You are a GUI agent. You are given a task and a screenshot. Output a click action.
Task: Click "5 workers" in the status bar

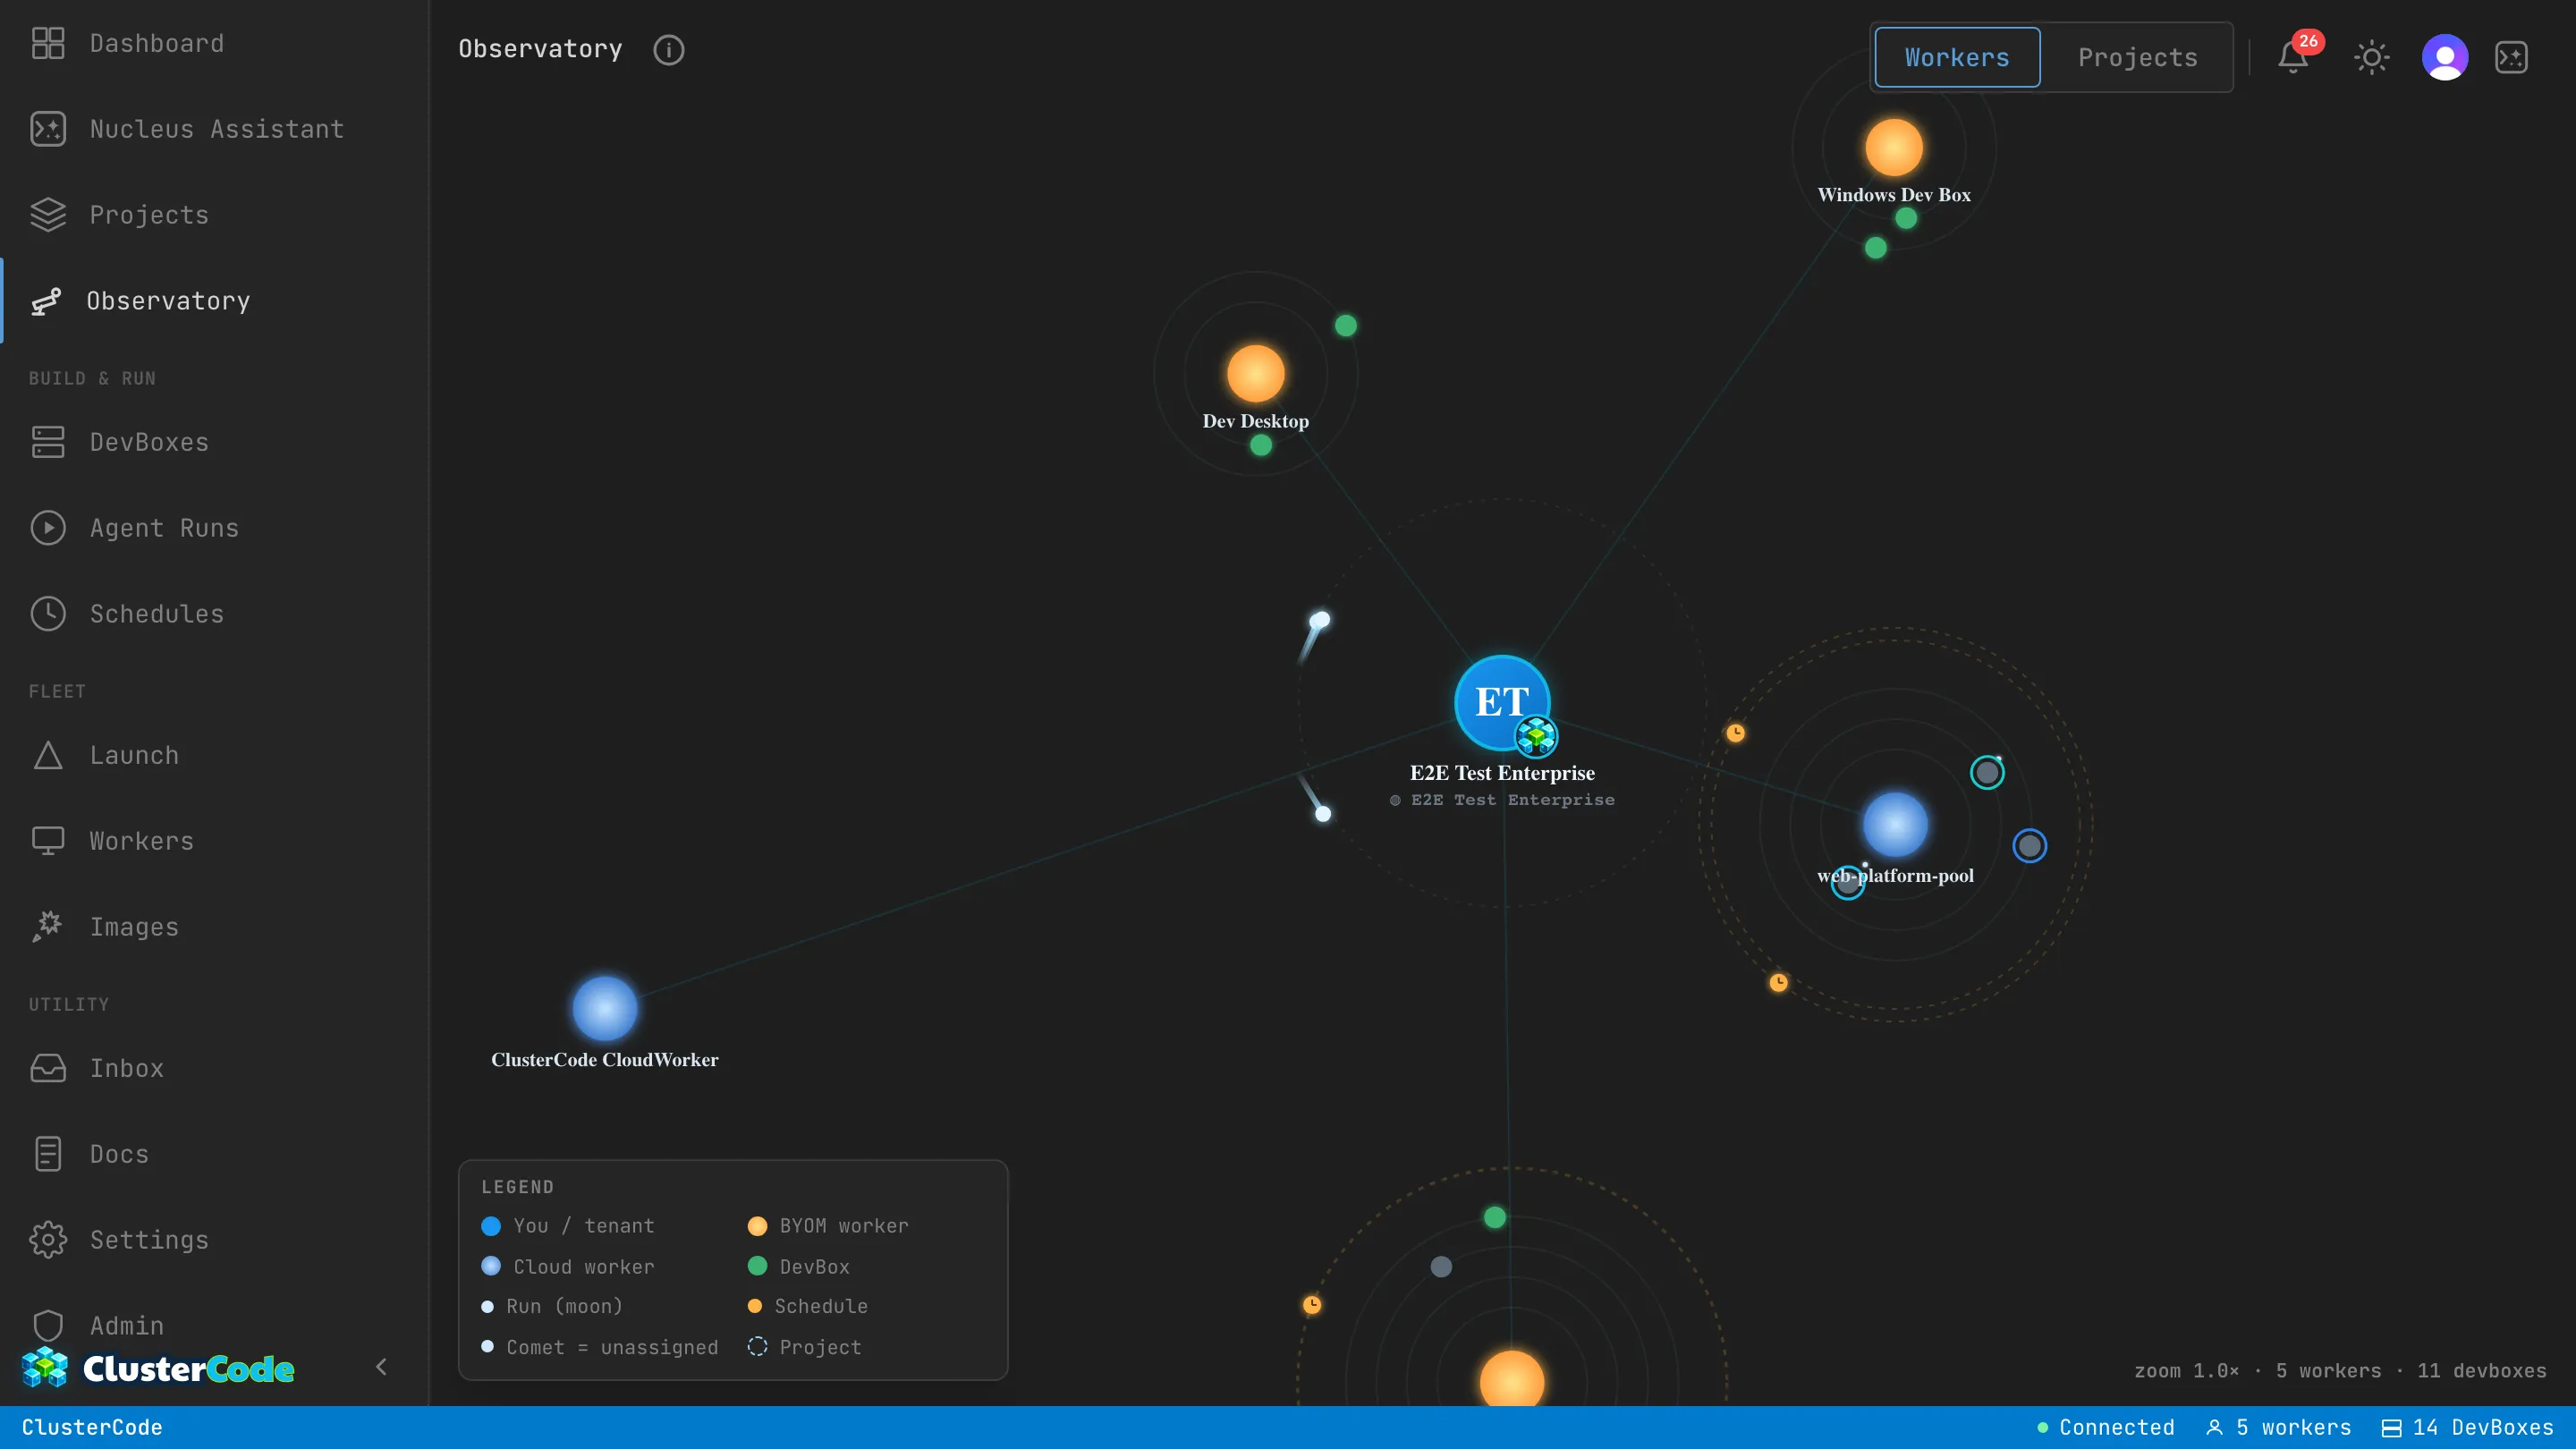2279,1427
